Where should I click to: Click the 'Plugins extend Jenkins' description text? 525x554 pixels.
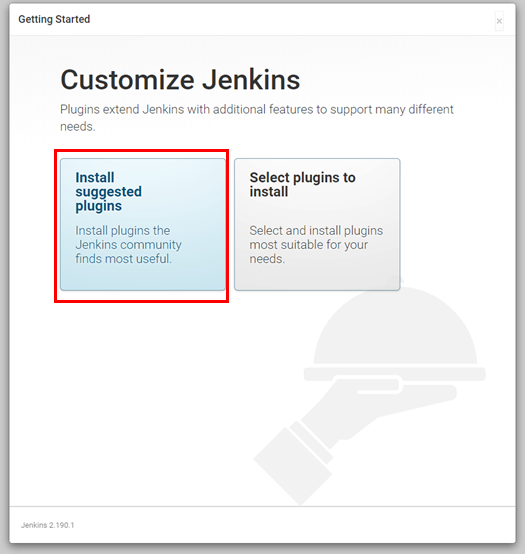tap(256, 118)
